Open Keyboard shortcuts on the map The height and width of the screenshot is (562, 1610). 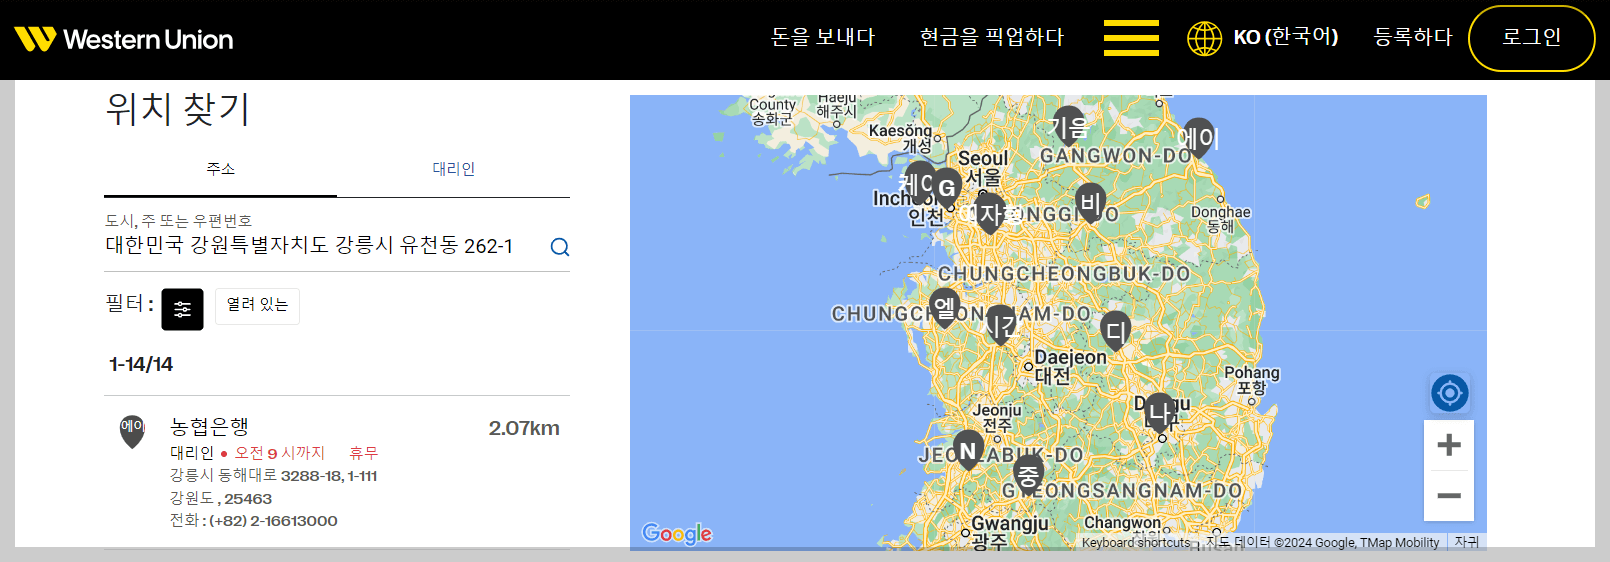[1136, 543]
